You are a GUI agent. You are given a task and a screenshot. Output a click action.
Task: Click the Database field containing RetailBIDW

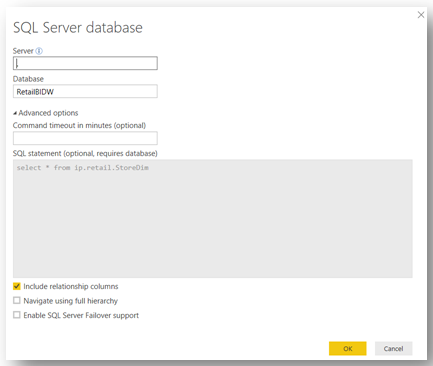coord(85,91)
